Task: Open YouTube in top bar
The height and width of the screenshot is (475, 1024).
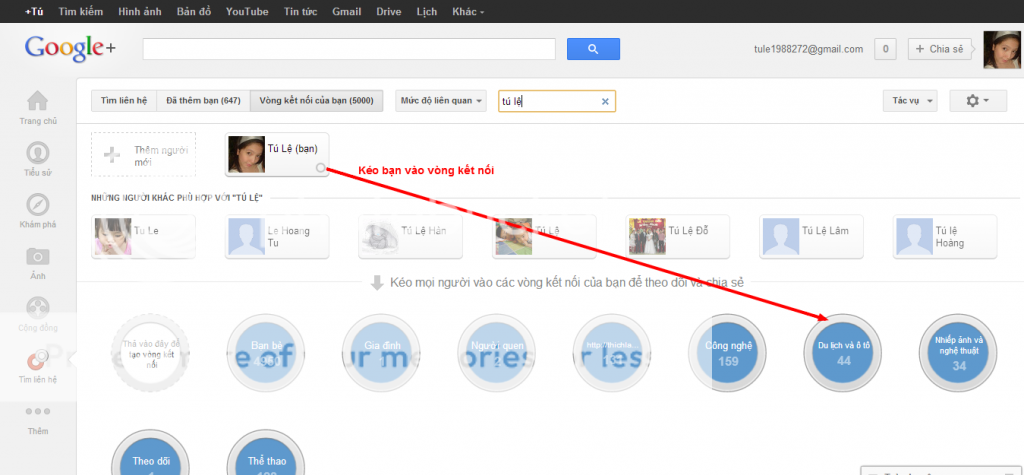Action: 247,12
